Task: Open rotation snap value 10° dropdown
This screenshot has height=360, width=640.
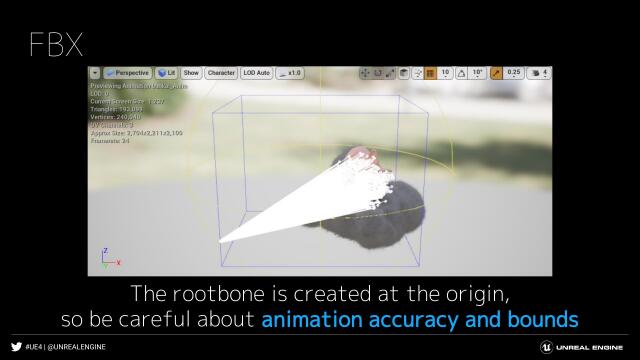Action: [477, 73]
